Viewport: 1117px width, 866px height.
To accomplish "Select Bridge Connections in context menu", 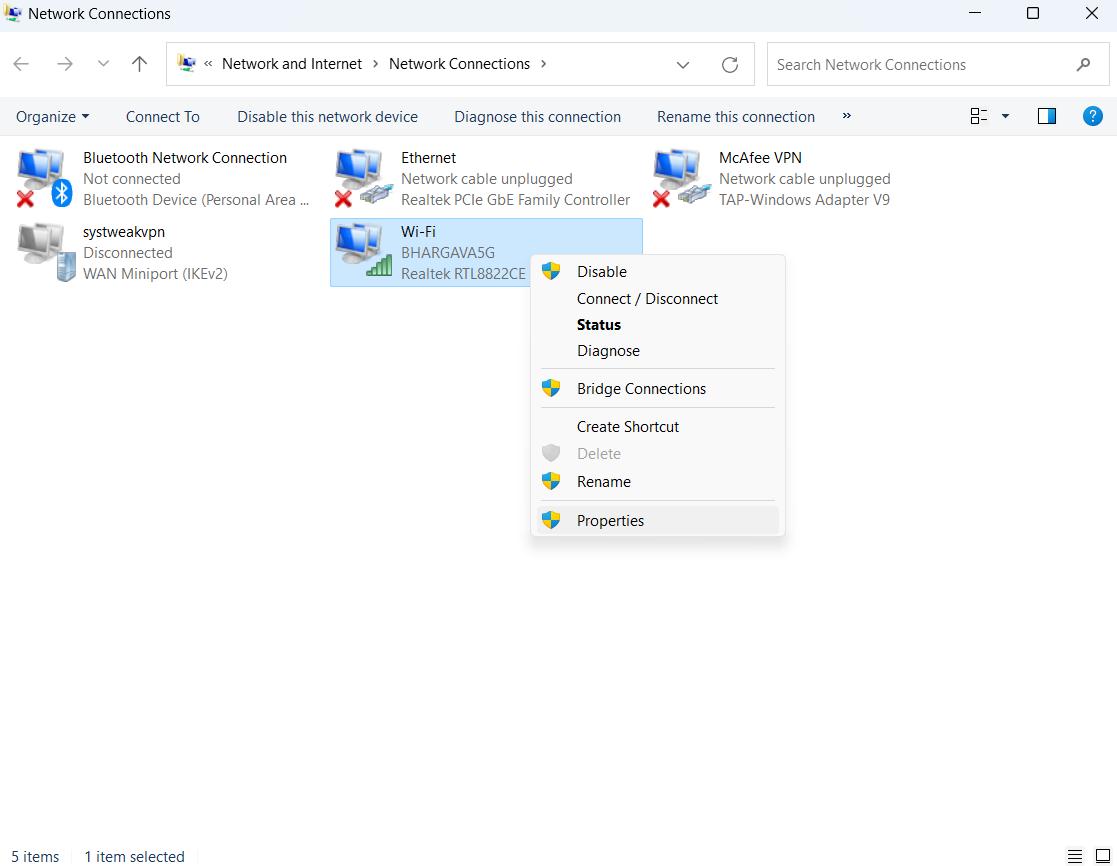I will pos(641,389).
